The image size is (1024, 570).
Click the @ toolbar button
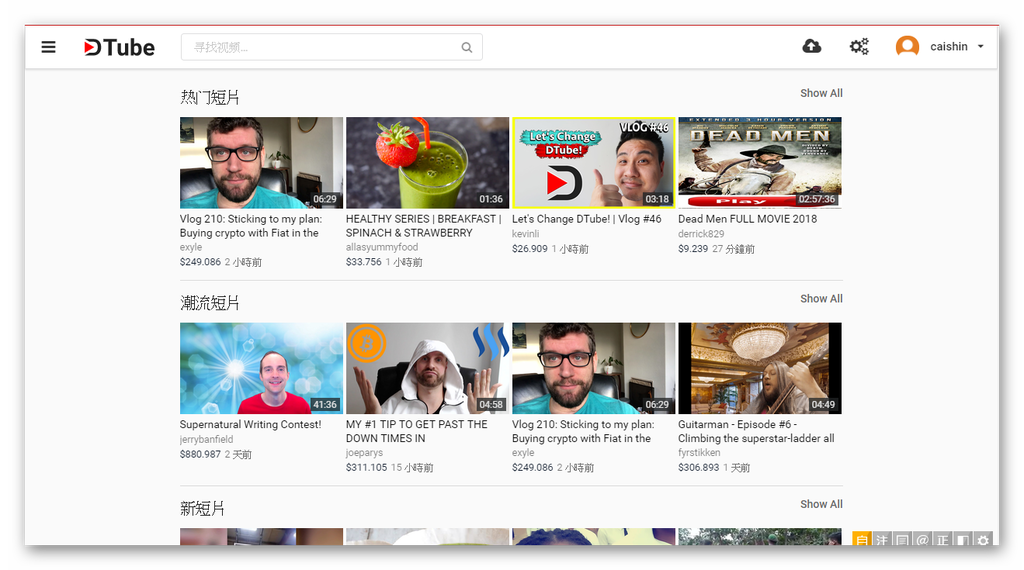click(x=922, y=539)
